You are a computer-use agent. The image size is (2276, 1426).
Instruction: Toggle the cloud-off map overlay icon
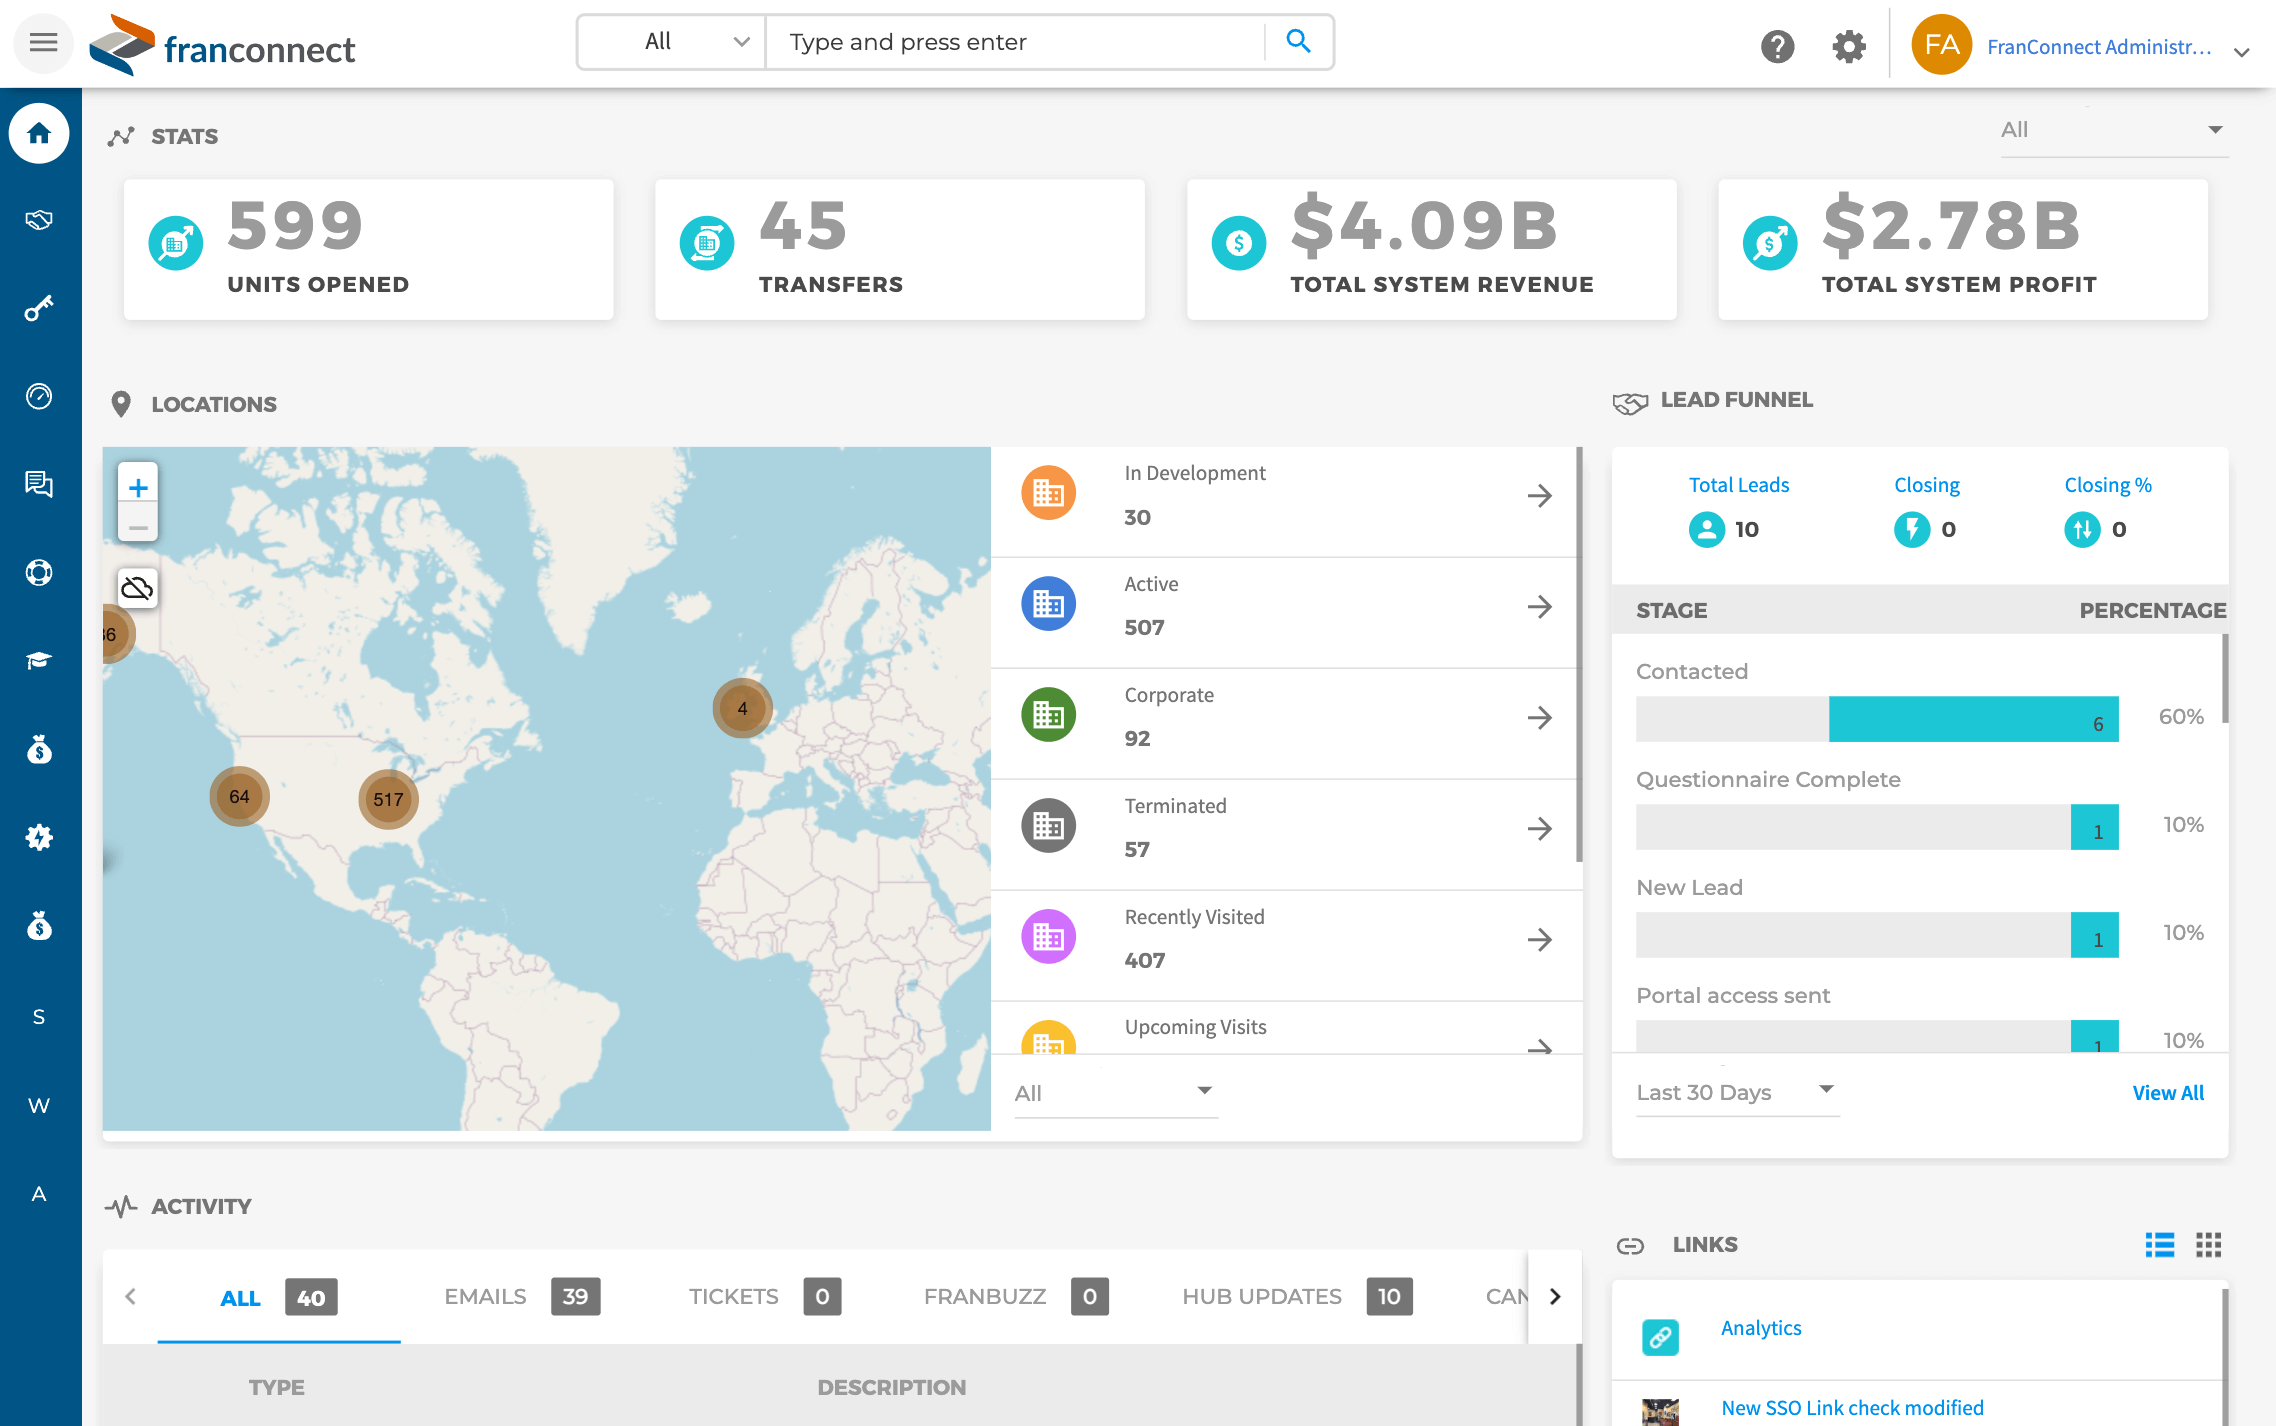point(137,588)
